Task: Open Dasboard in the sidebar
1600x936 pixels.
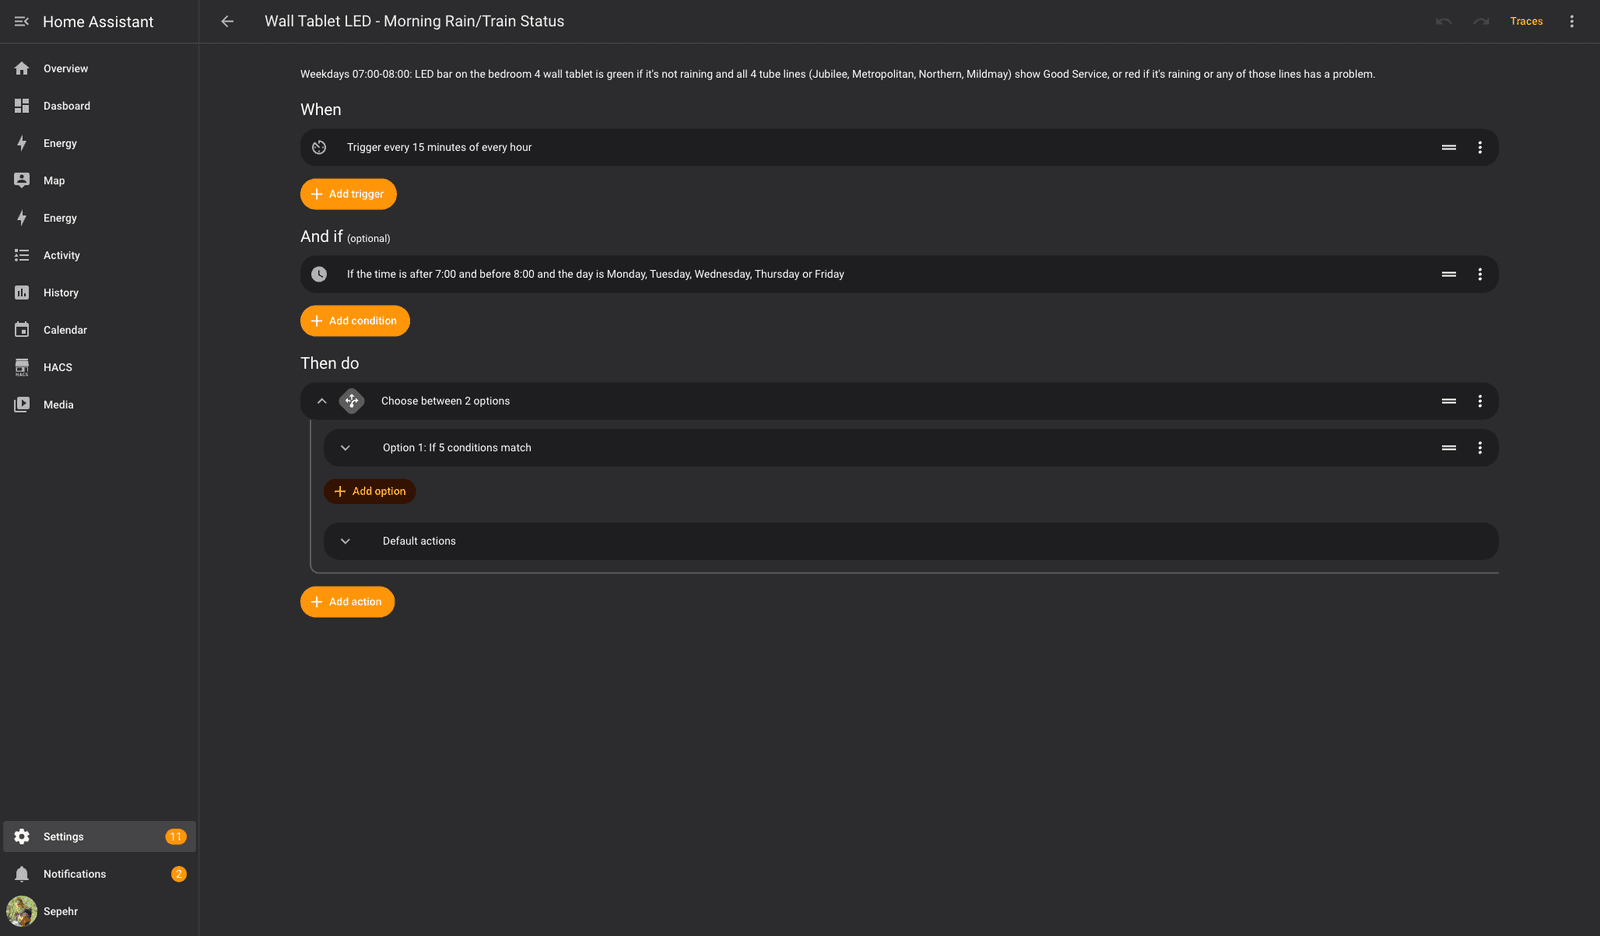Action: point(99,106)
